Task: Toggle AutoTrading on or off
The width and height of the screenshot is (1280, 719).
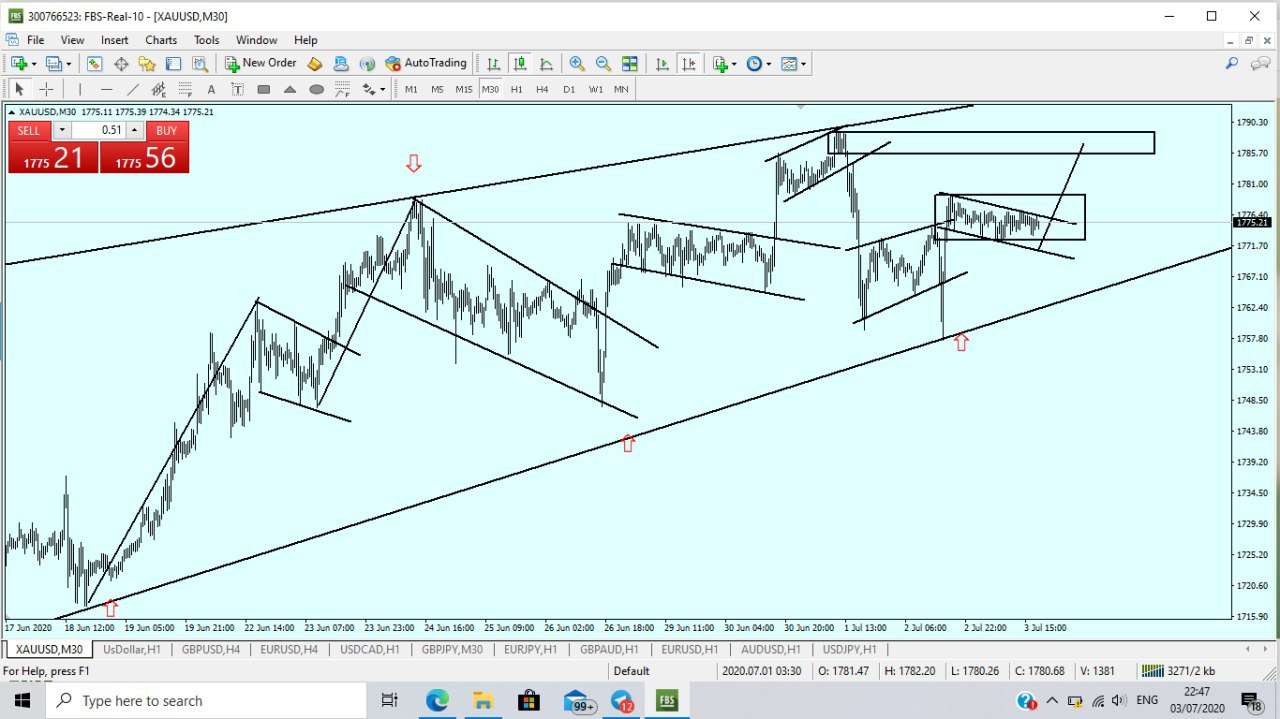Action: (x=426, y=64)
